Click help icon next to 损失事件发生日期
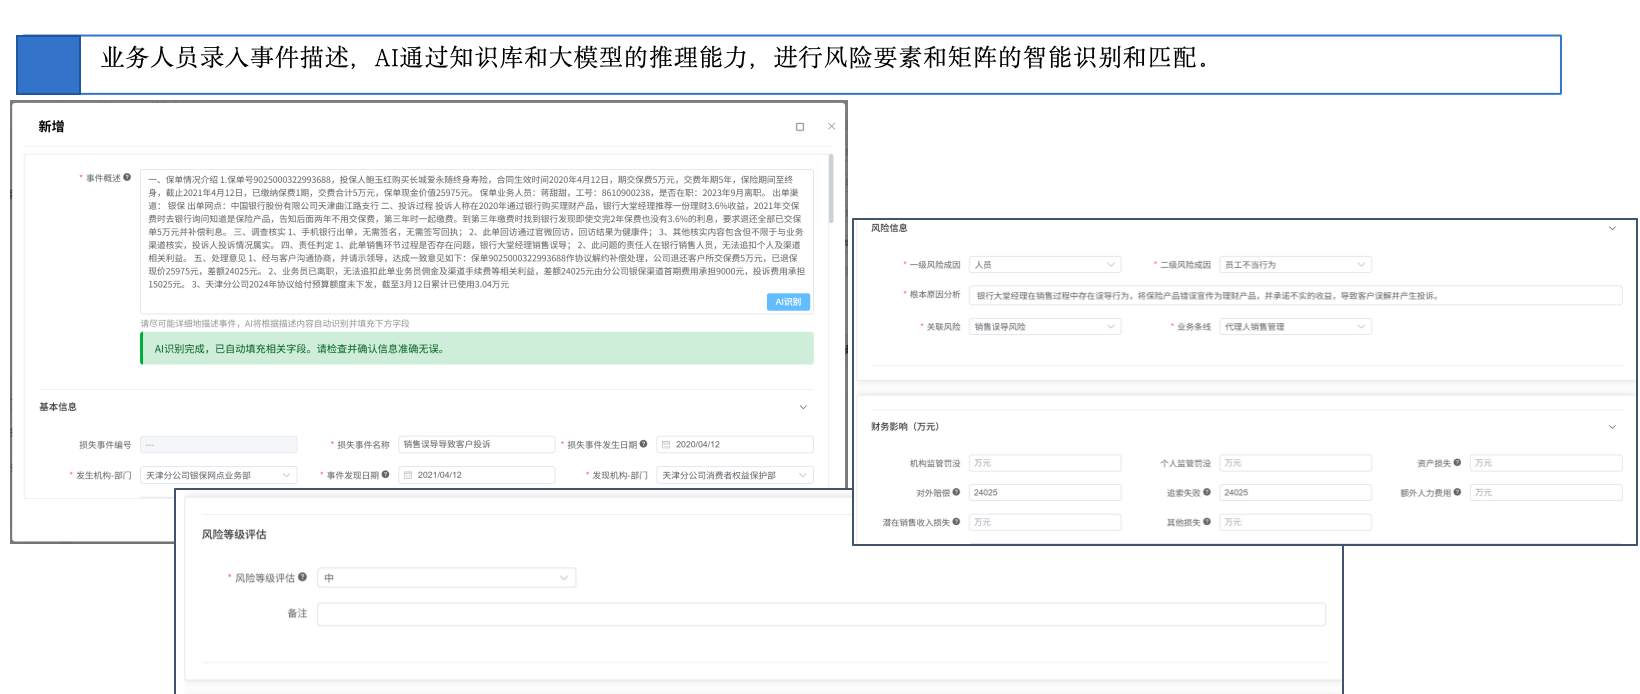 point(644,444)
